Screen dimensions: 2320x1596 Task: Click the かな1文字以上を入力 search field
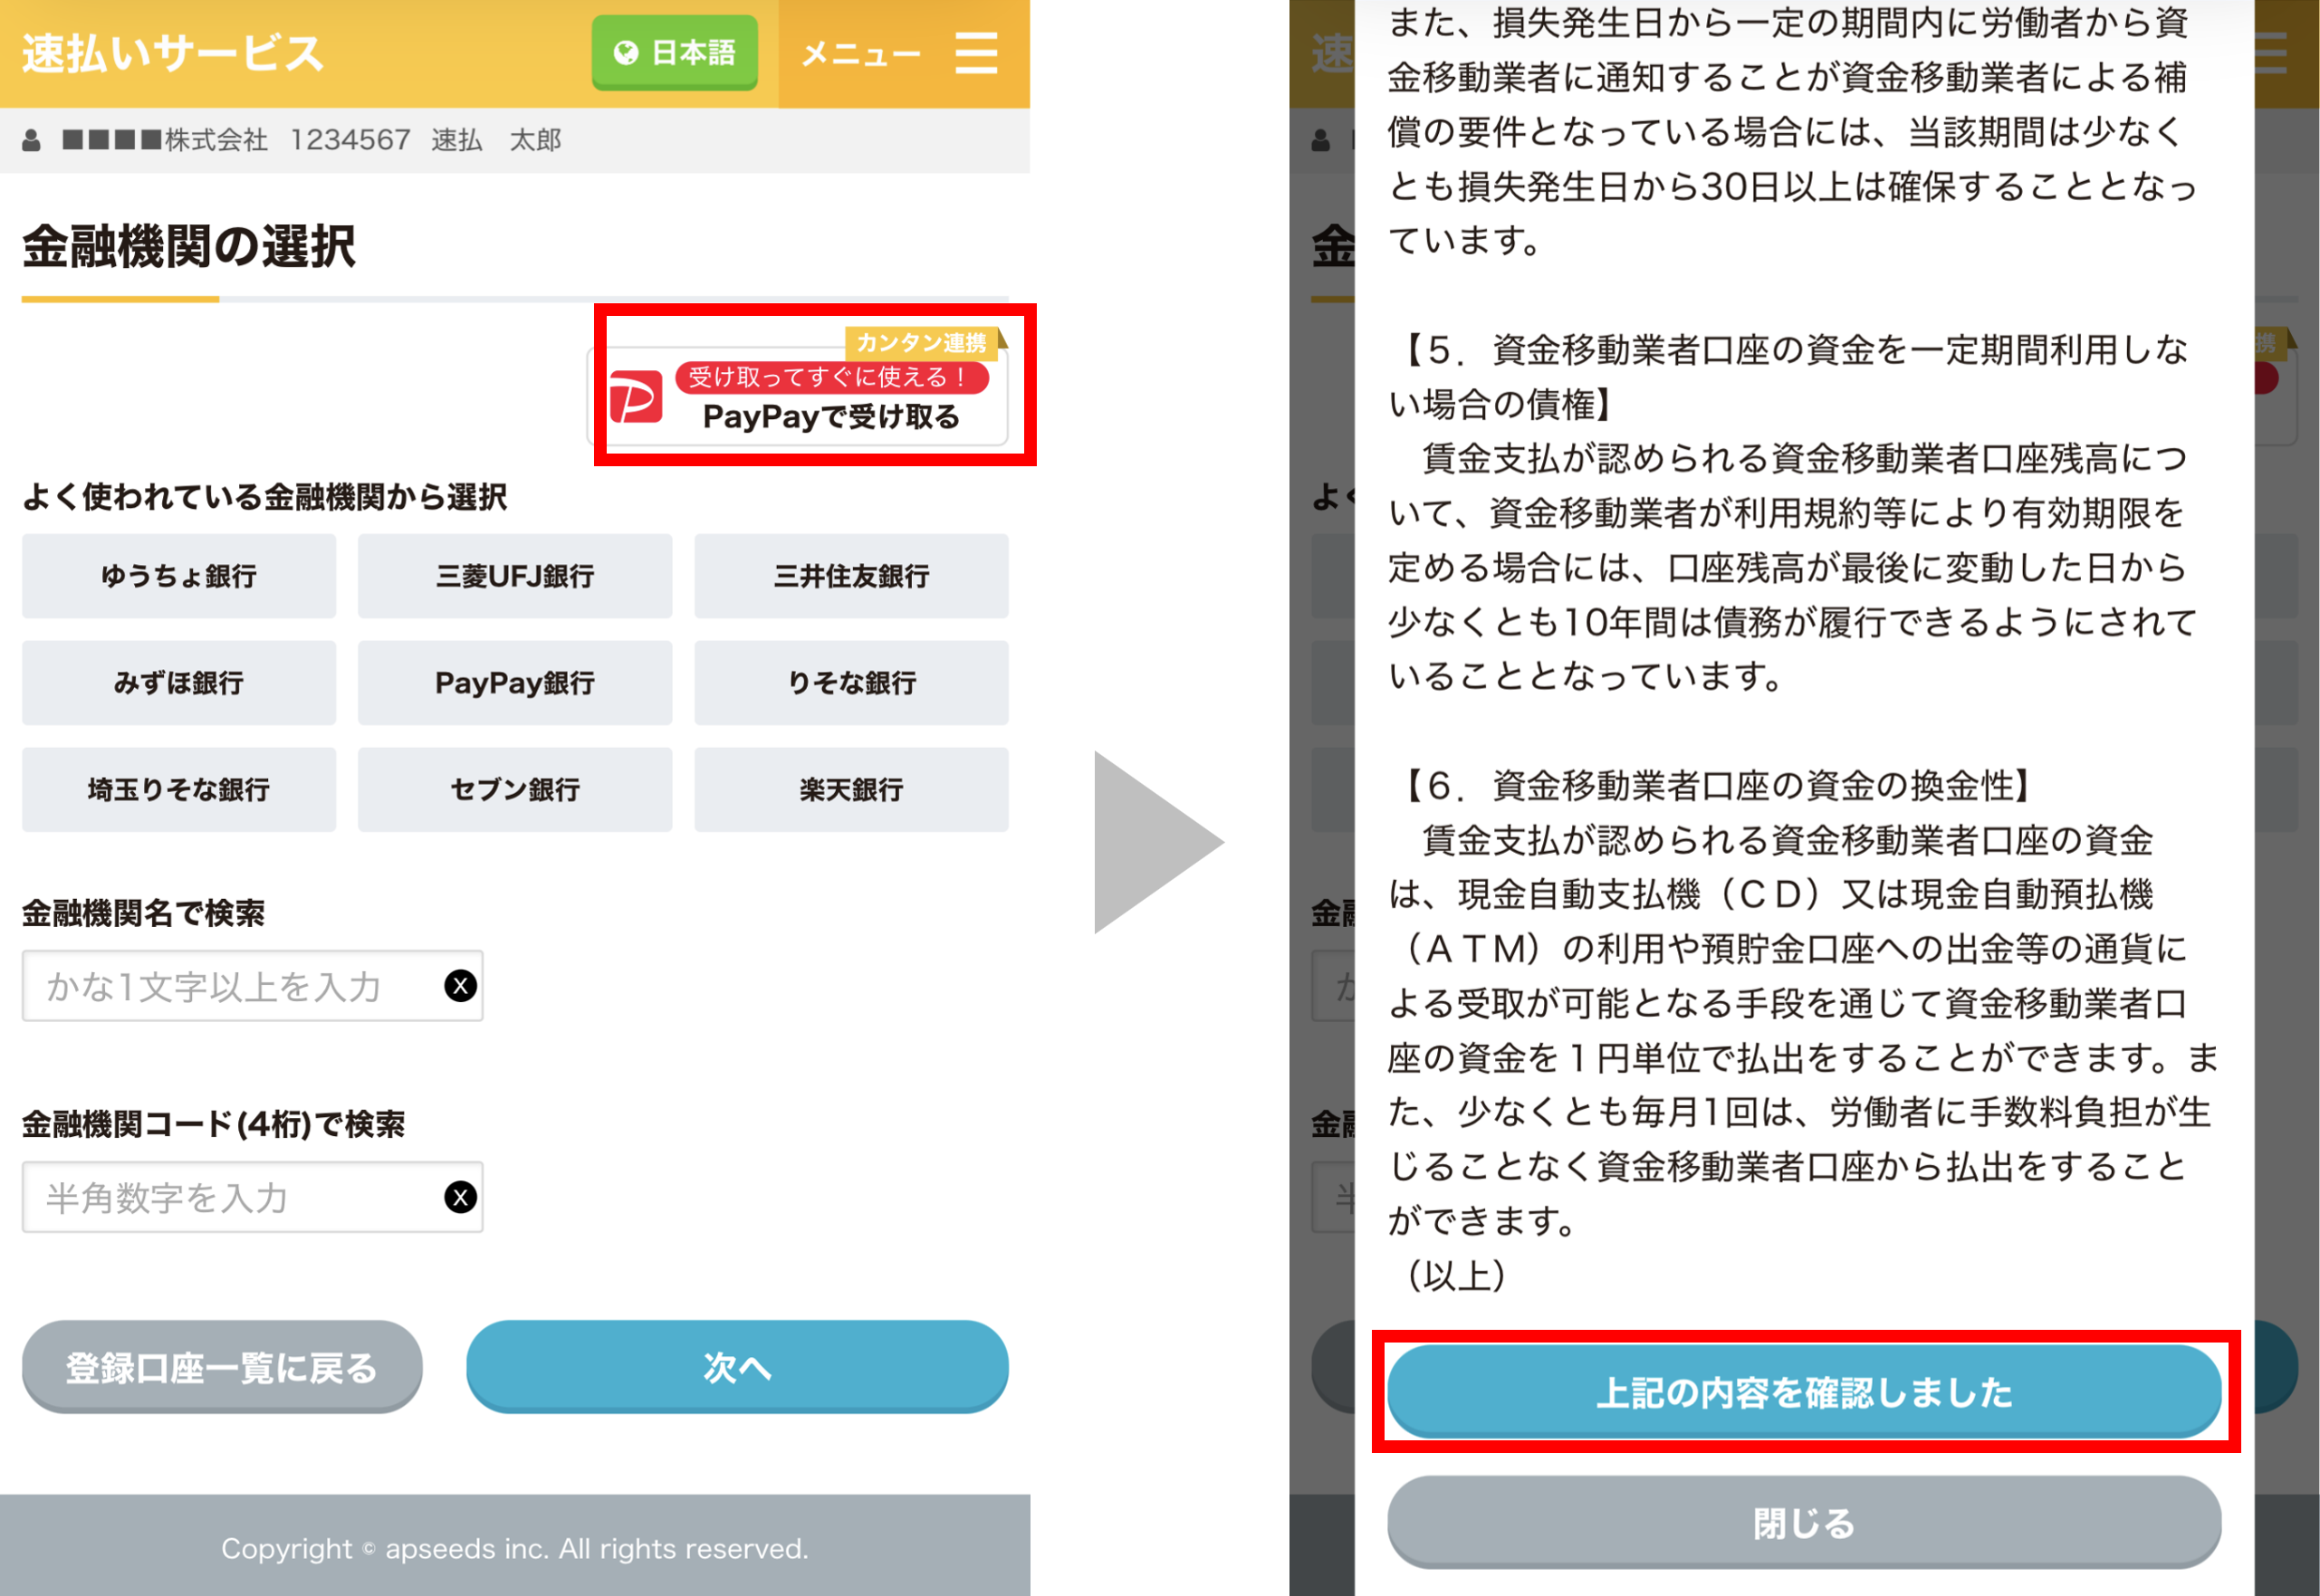253,986
